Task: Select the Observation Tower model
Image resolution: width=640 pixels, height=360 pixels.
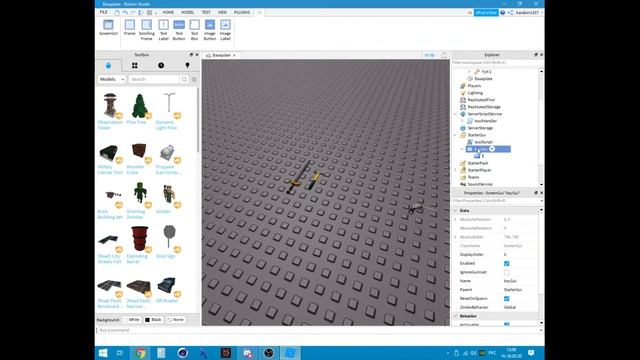Action: tap(110, 111)
